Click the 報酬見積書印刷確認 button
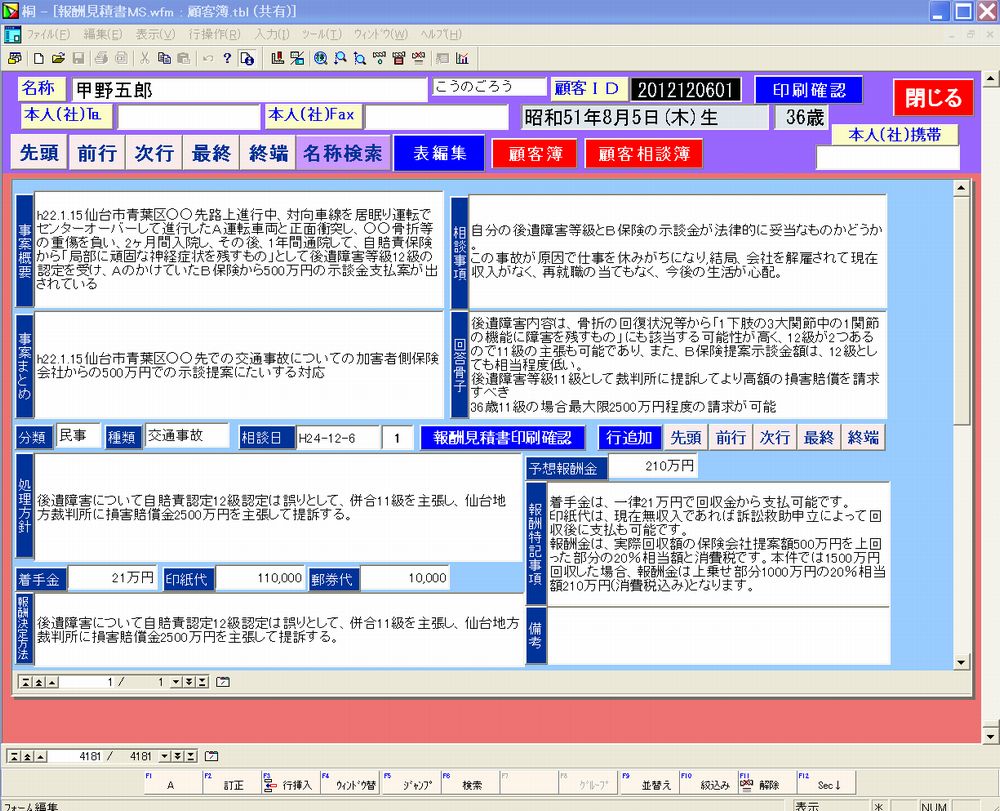1000x811 pixels. click(501, 438)
